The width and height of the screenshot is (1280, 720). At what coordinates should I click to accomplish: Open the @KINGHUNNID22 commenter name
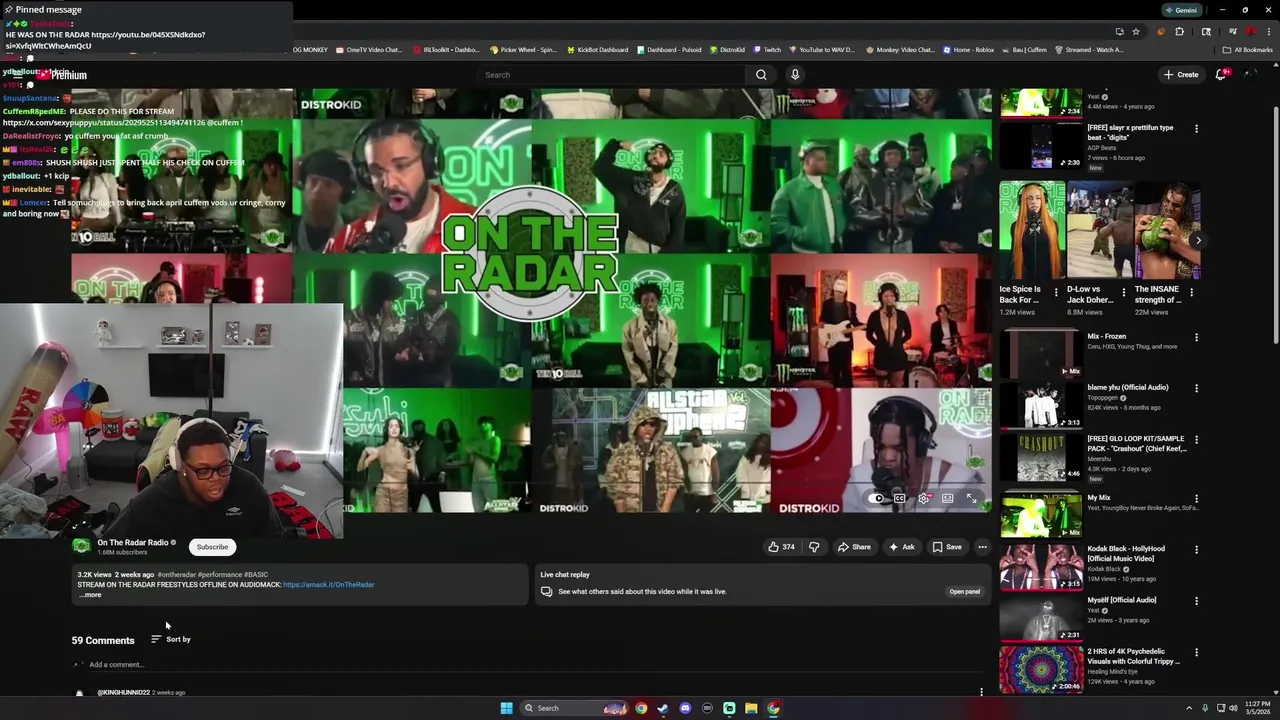pyautogui.click(x=123, y=692)
